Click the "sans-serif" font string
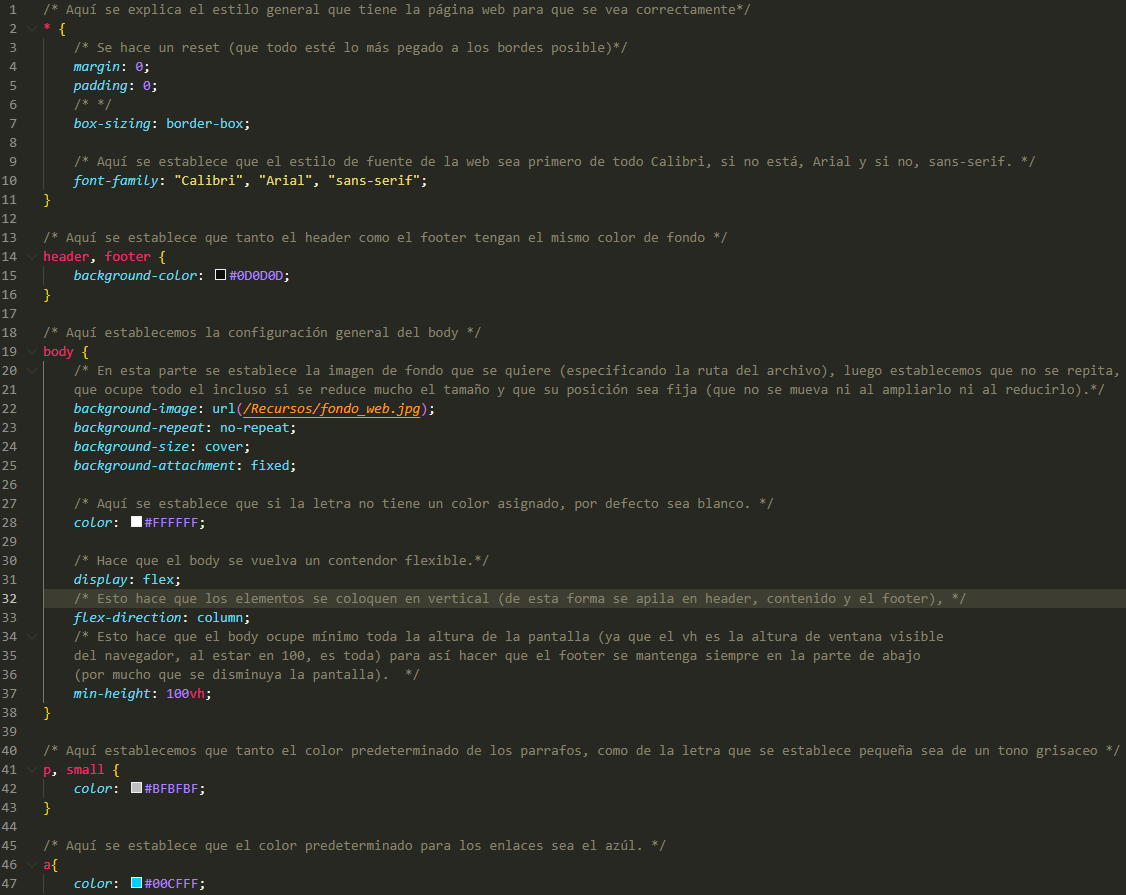This screenshot has height=895, width=1126. click(x=373, y=180)
